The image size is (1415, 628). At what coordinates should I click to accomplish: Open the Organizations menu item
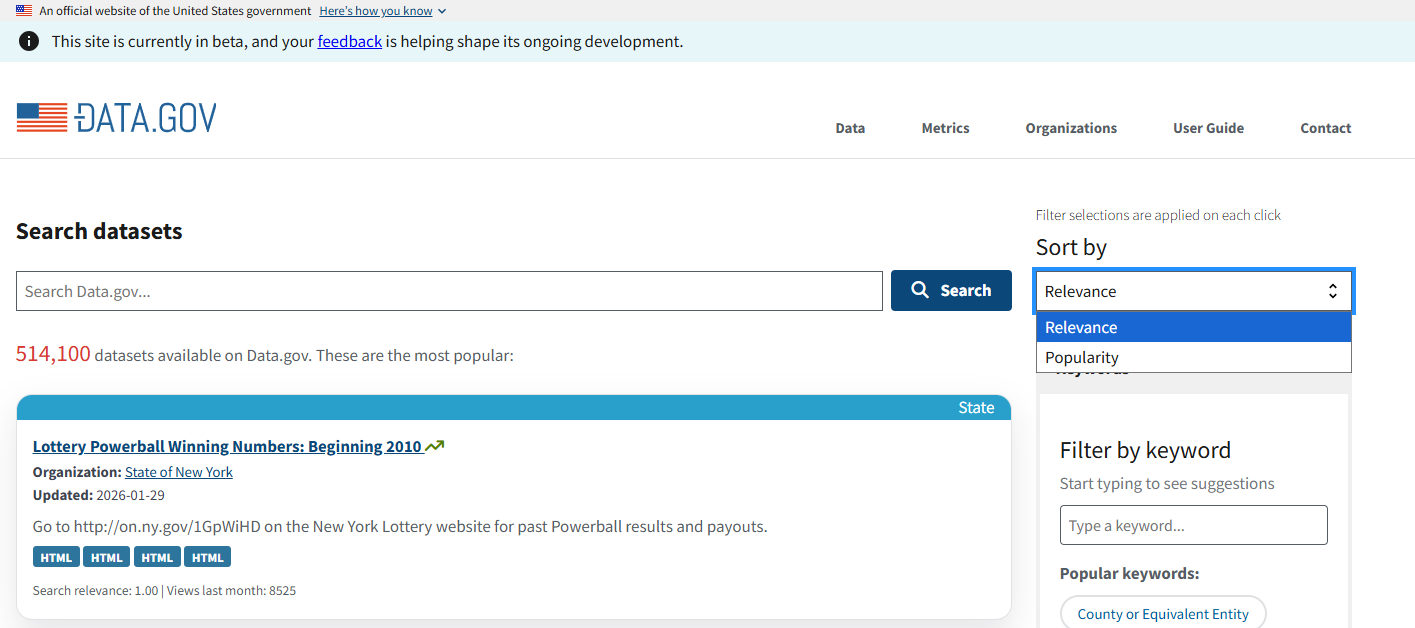point(1070,128)
